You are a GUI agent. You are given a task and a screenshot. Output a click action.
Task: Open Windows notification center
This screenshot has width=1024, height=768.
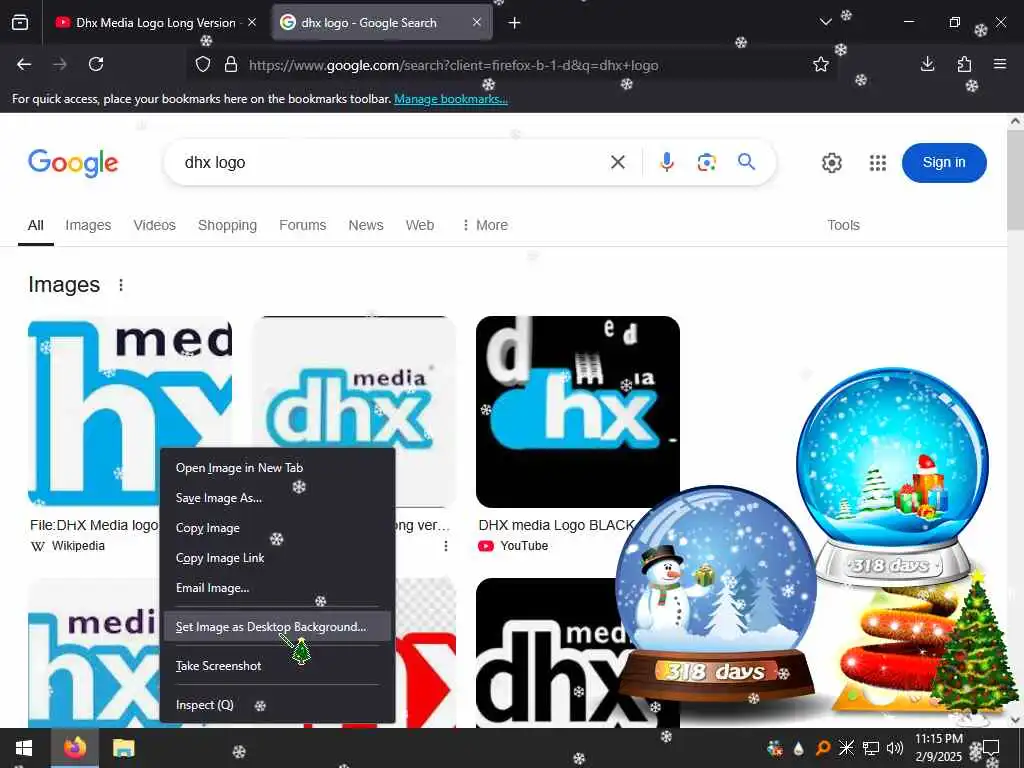click(991, 748)
